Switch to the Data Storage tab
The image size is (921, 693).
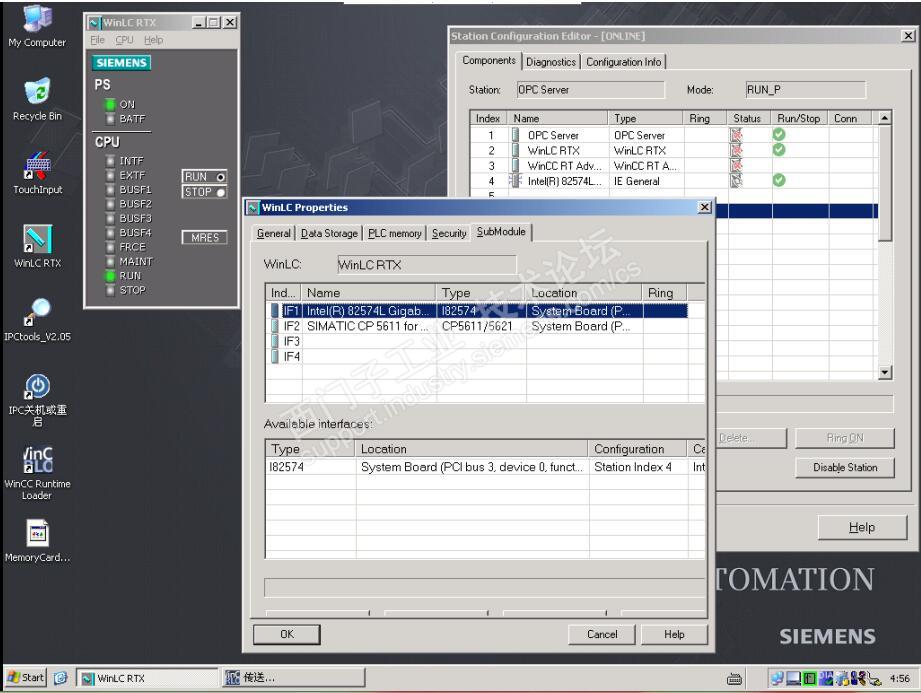coord(328,233)
